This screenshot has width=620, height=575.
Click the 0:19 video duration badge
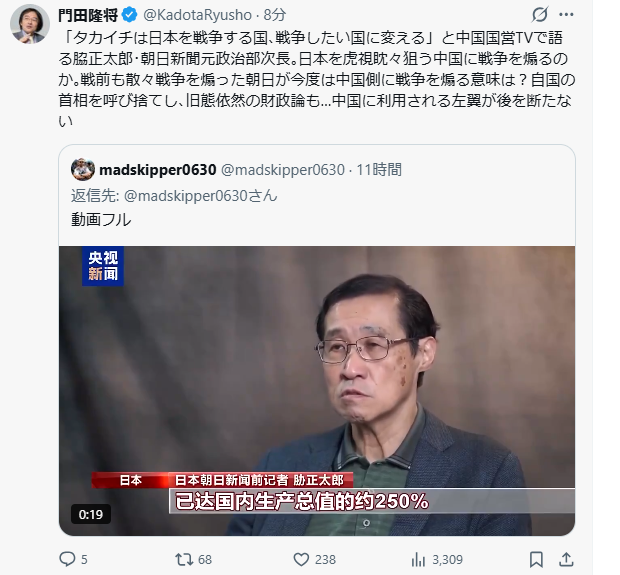[x=91, y=514]
